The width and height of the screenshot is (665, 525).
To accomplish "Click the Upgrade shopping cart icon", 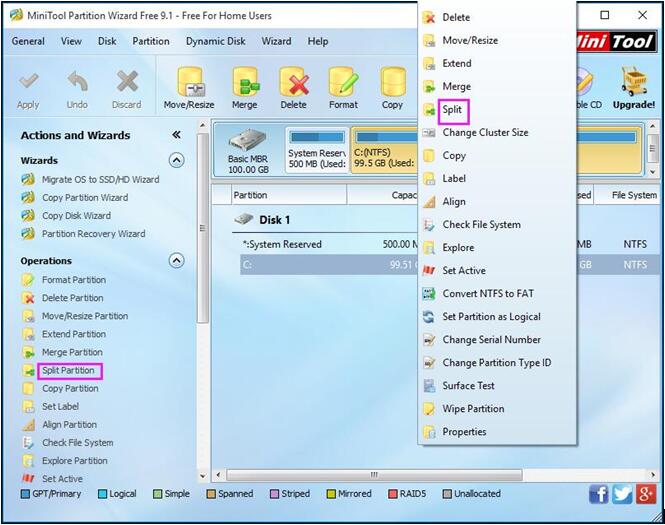I will coord(634,81).
